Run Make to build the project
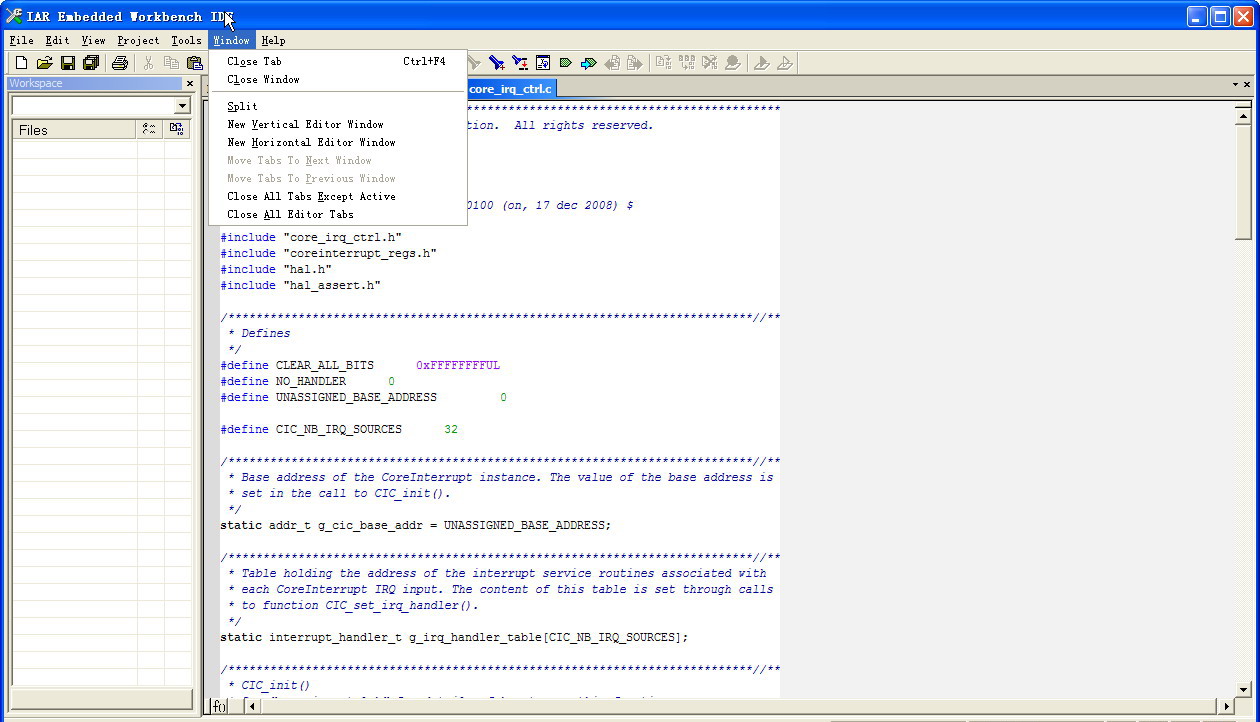The height and width of the screenshot is (722, 1260). 687,63
